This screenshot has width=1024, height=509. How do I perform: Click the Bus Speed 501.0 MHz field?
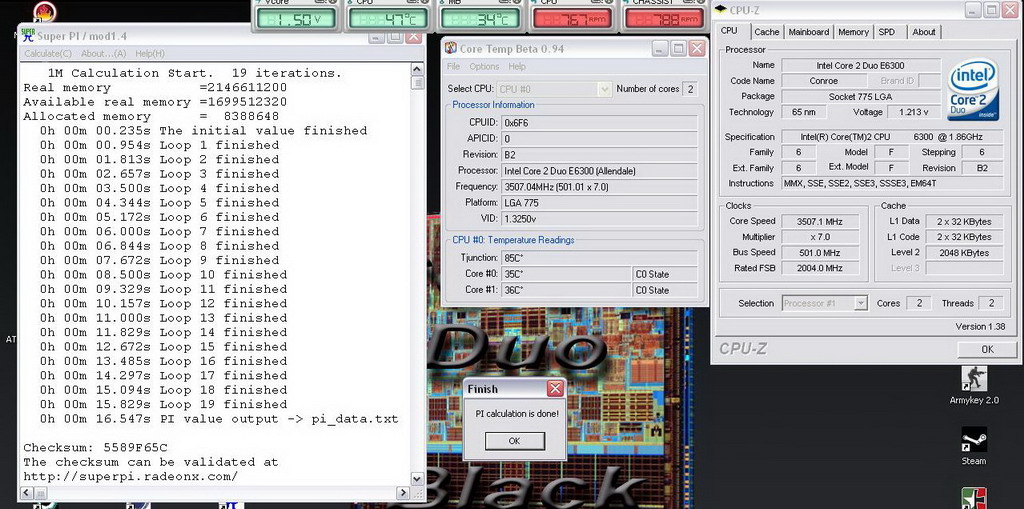(820, 253)
